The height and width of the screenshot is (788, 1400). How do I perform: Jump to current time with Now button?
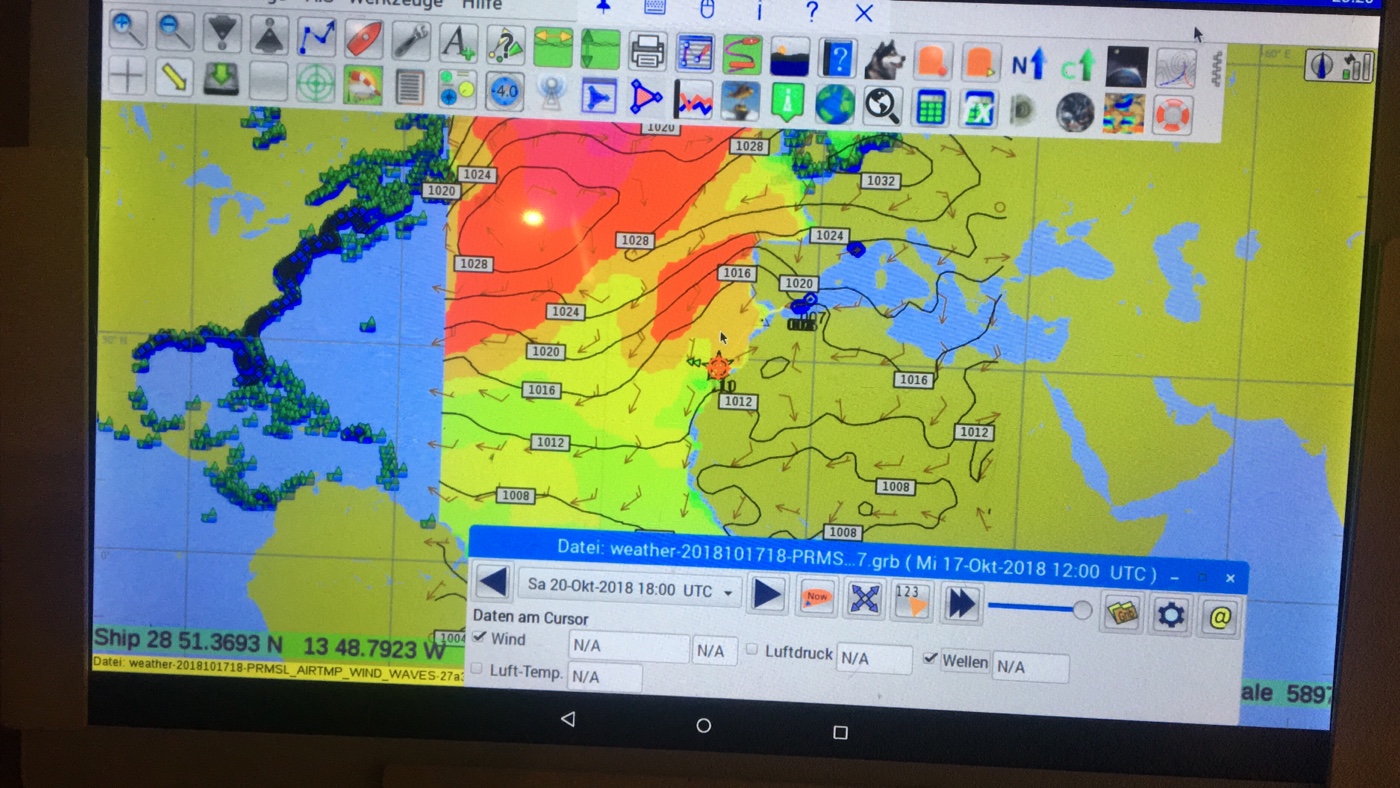[817, 597]
